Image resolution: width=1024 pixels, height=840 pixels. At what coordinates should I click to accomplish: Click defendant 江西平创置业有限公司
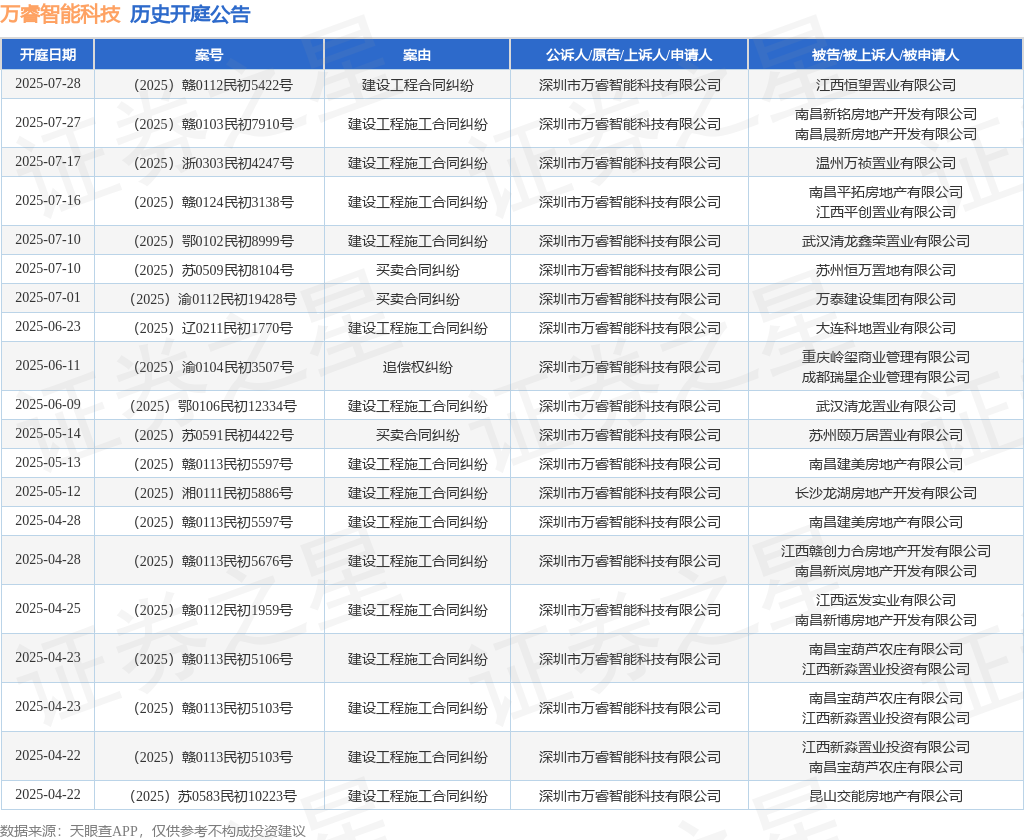[886, 212]
